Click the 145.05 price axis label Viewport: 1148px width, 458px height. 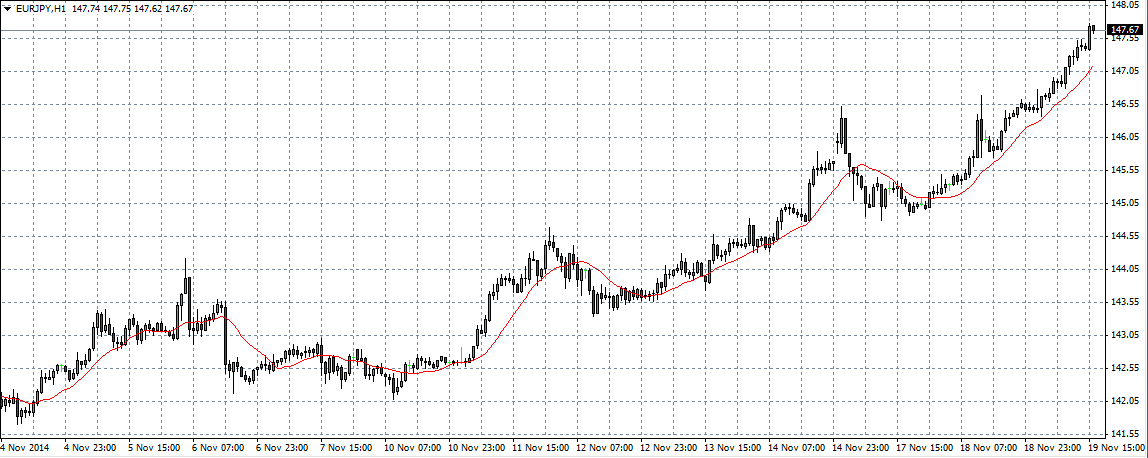pyautogui.click(x=1124, y=203)
